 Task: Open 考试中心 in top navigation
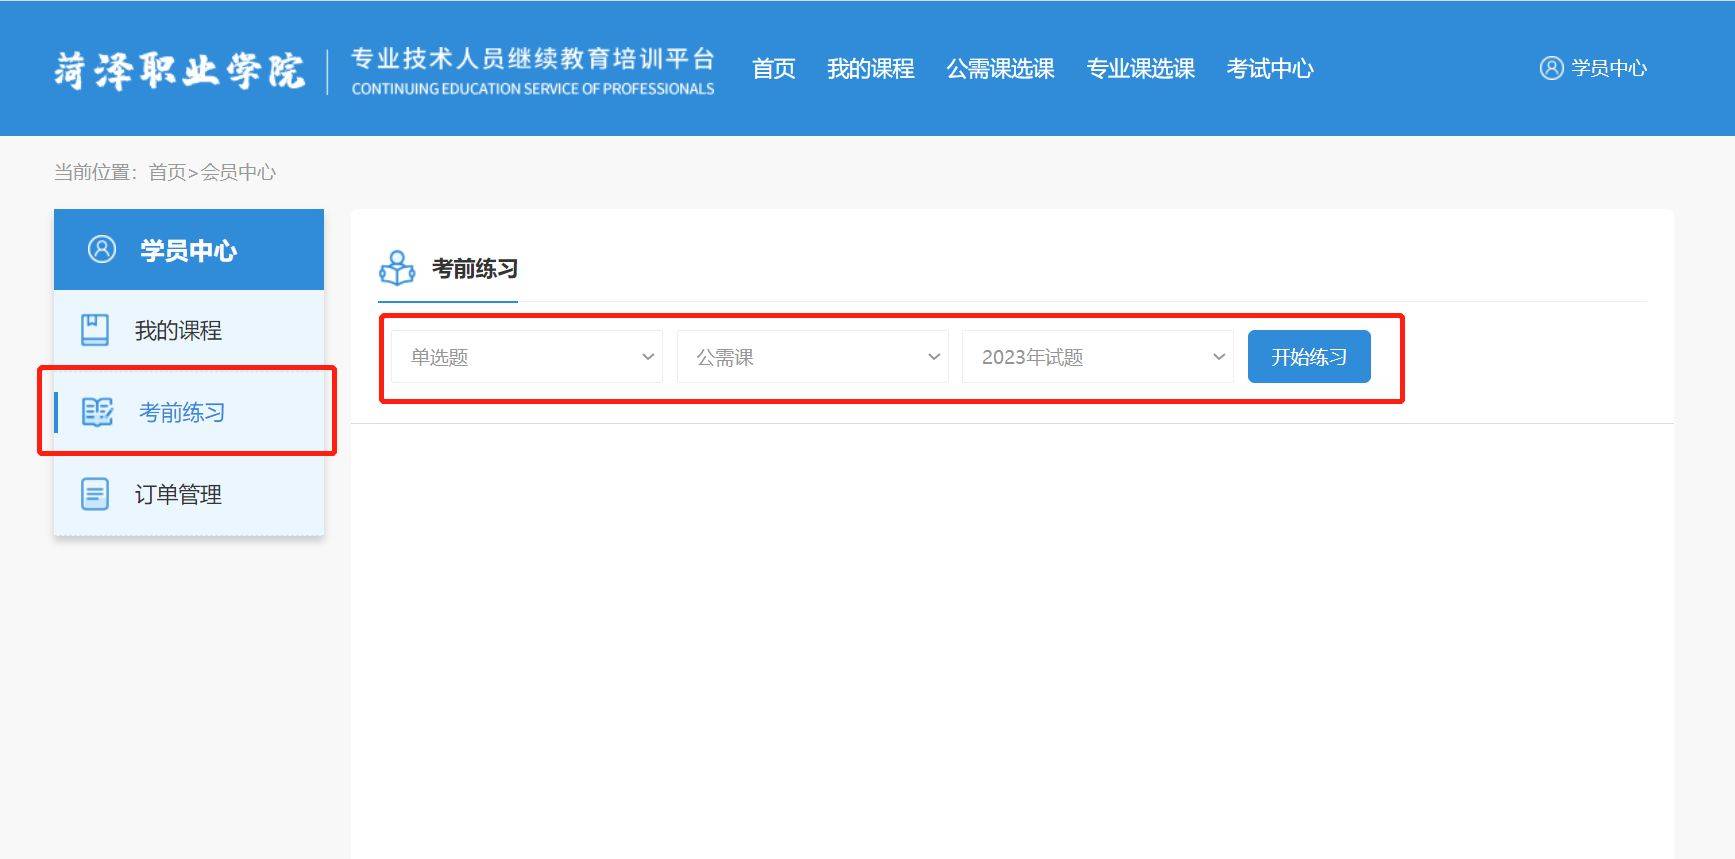tap(1270, 68)
